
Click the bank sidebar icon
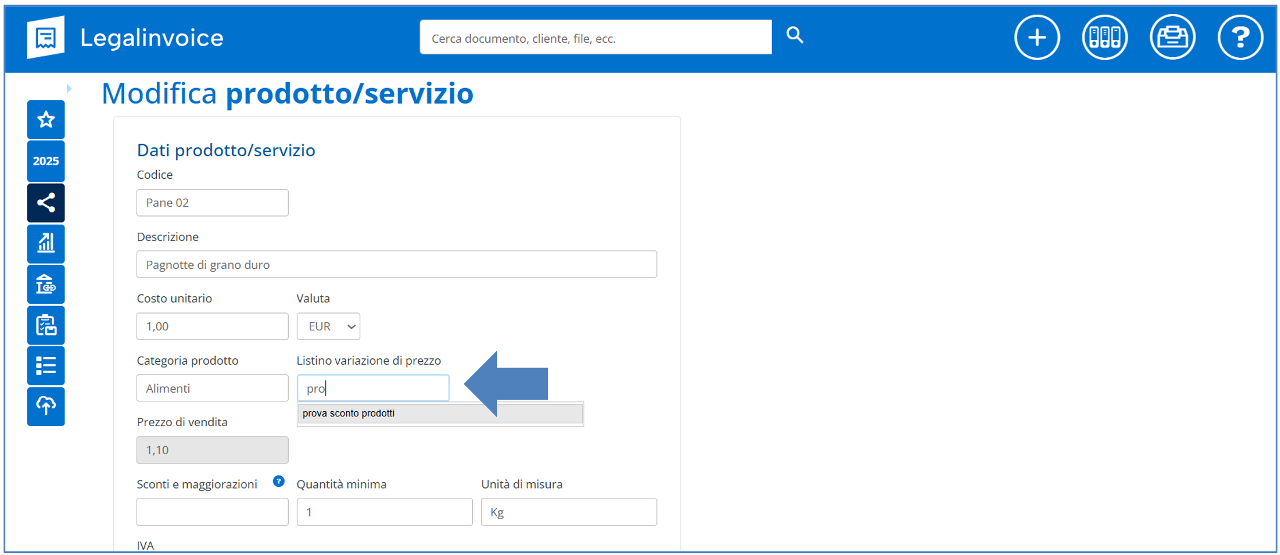point(46,284)
